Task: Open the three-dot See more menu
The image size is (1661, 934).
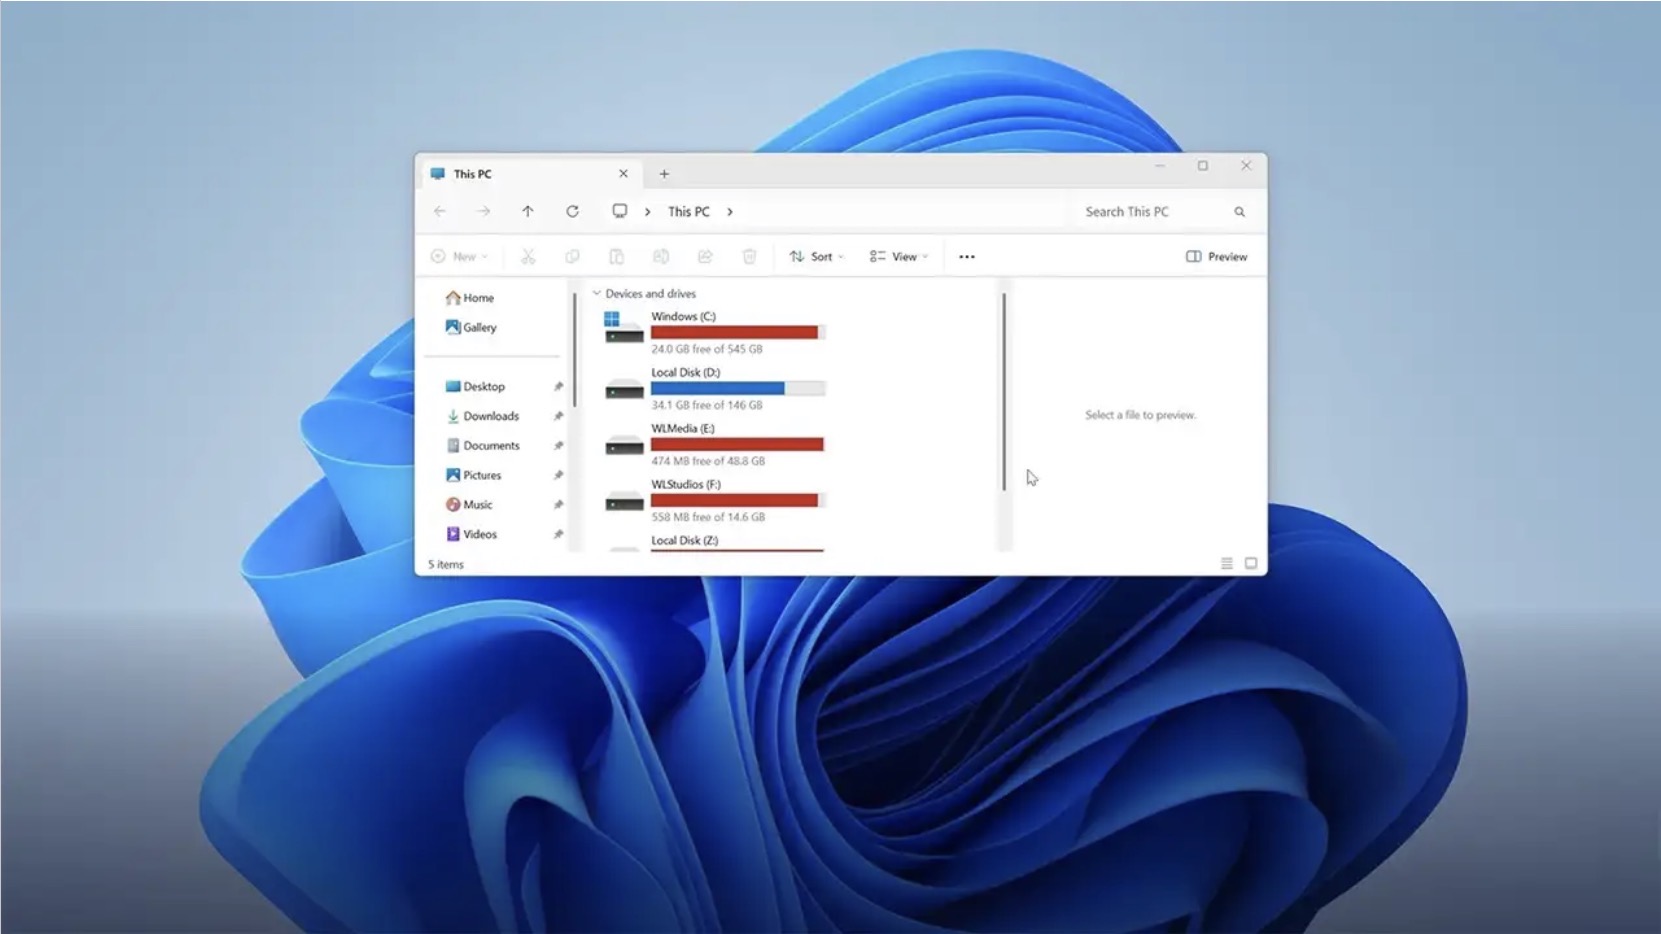Action: click(x=967, y=257)
